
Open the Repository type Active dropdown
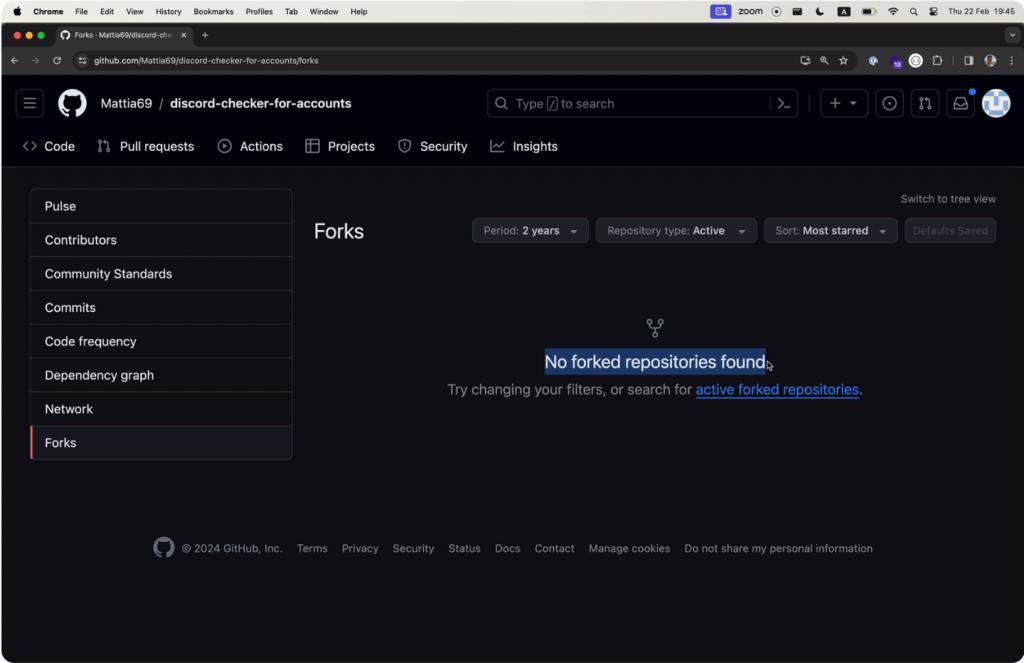(675, 230)
